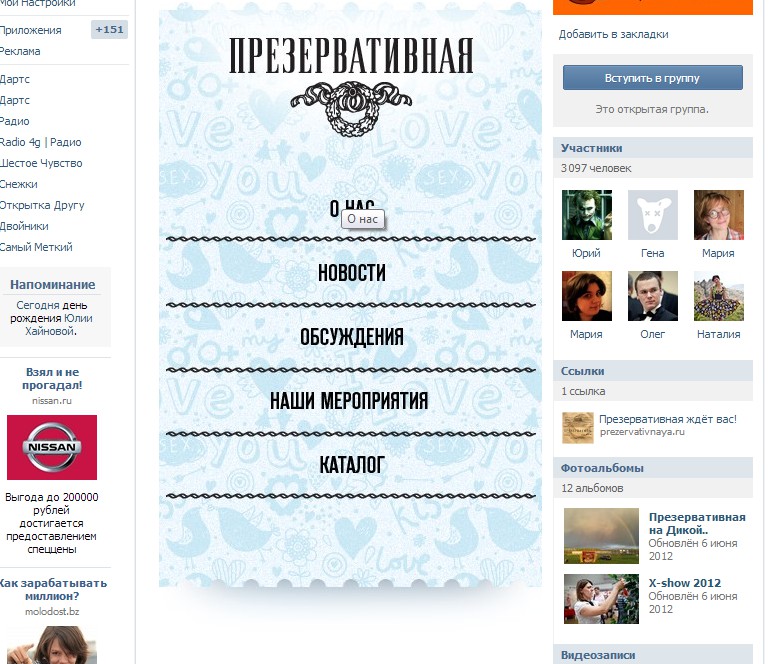Click Добавить в закладки link
Image resolution: width=778 pixels, height=664 pixels.
(x=613, y=34)
